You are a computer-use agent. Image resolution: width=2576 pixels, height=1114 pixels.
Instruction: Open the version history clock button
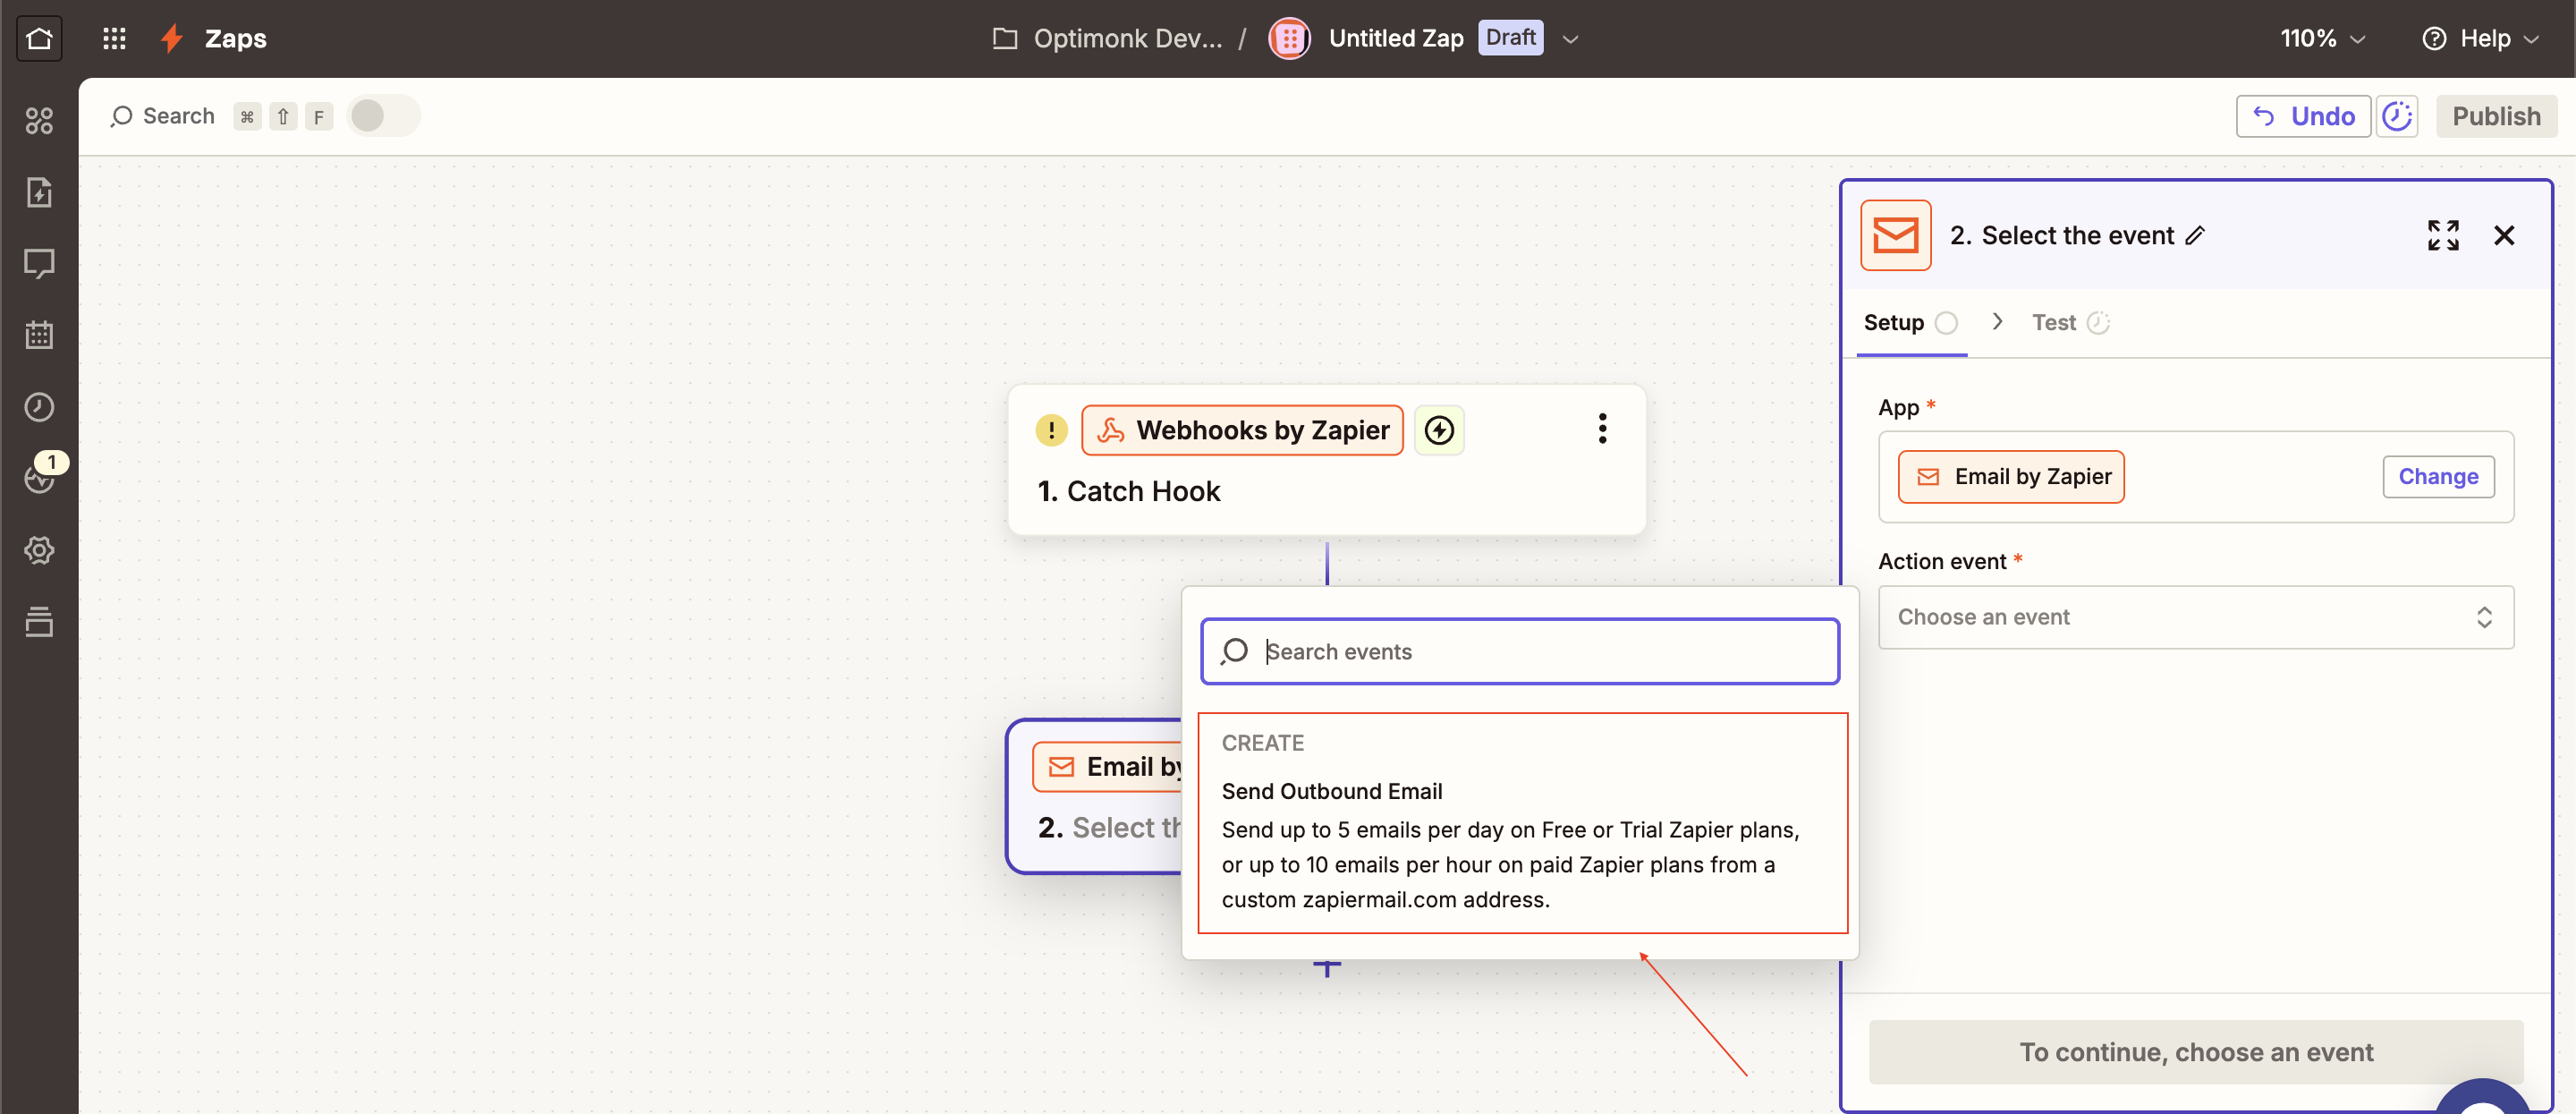2396,116
